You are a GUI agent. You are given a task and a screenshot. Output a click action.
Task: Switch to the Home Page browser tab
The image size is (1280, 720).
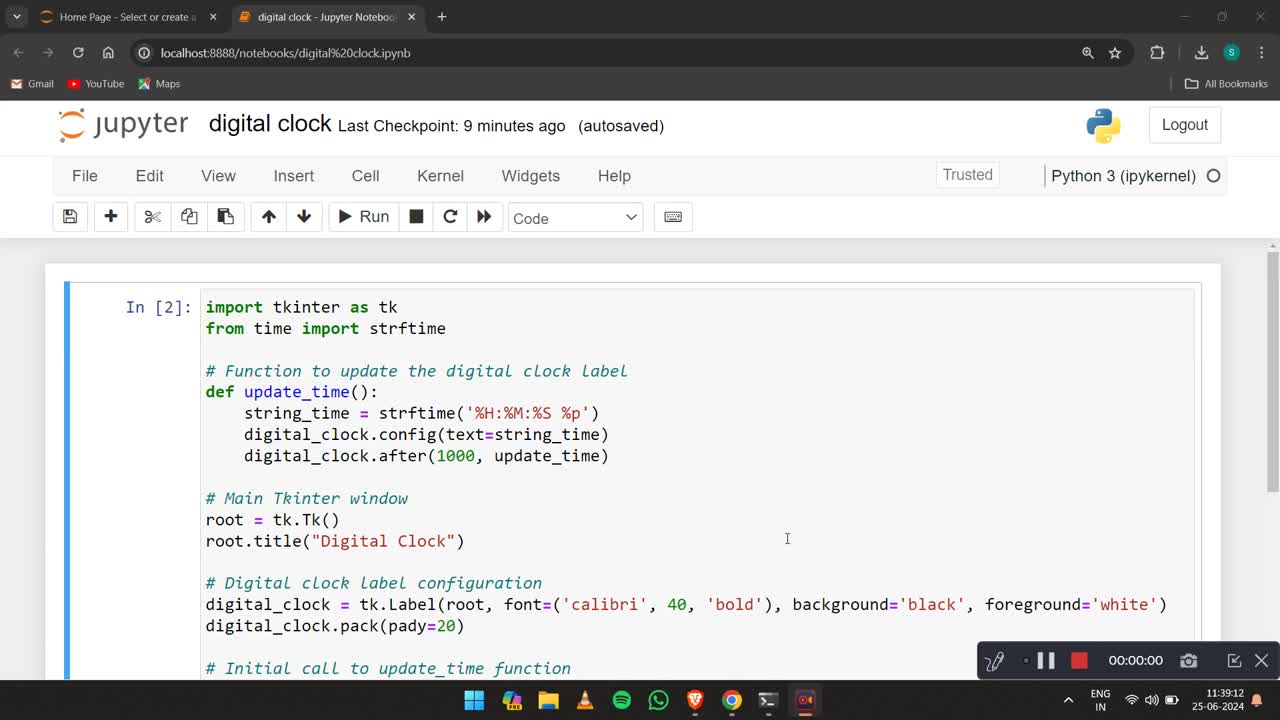[x=128, y=17]
